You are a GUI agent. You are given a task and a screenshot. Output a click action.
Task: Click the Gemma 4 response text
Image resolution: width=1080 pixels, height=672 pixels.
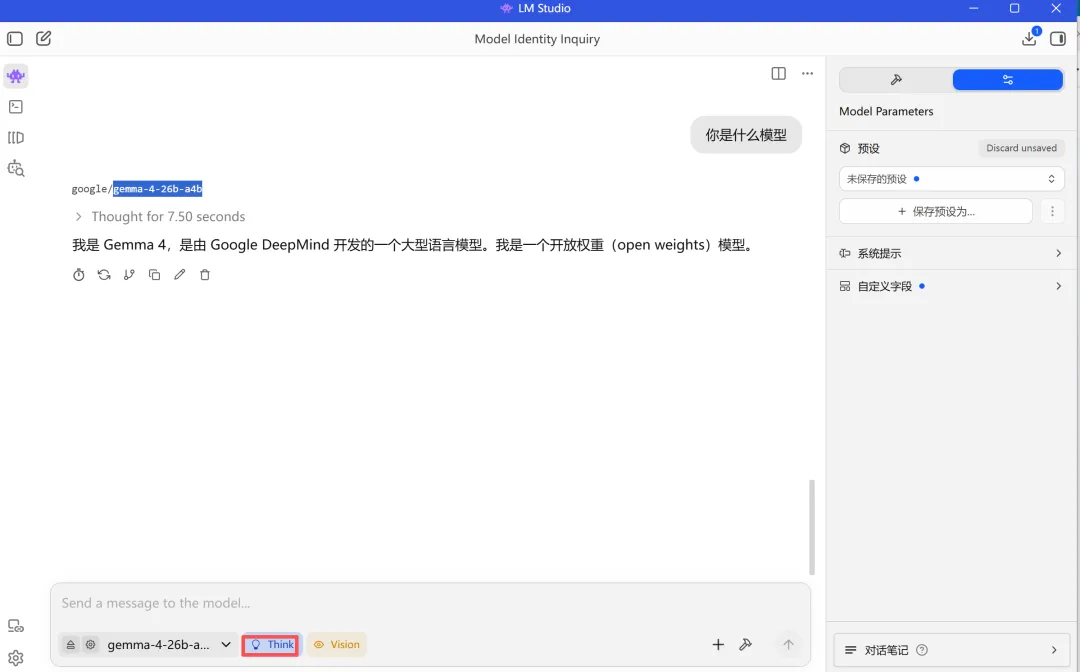point(414,245)
